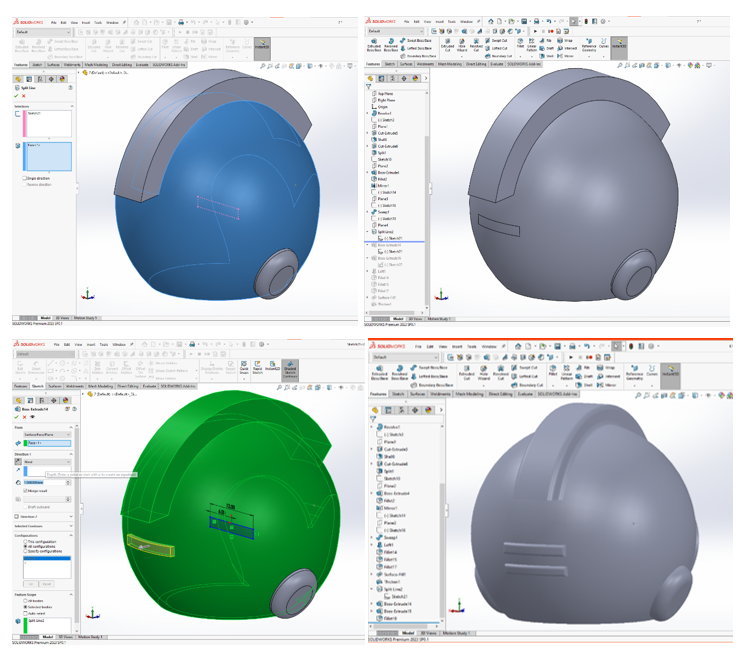Screen dimensions: 747x652
Task: Click the detailed preview eye icon in Boss-Extrude14
Action: point(34,417)
